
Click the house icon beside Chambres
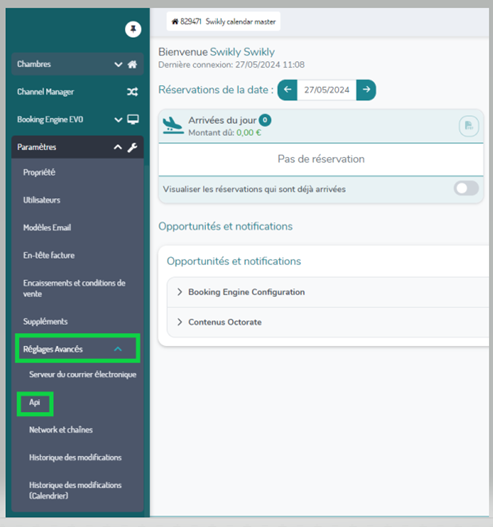point(132,64)
